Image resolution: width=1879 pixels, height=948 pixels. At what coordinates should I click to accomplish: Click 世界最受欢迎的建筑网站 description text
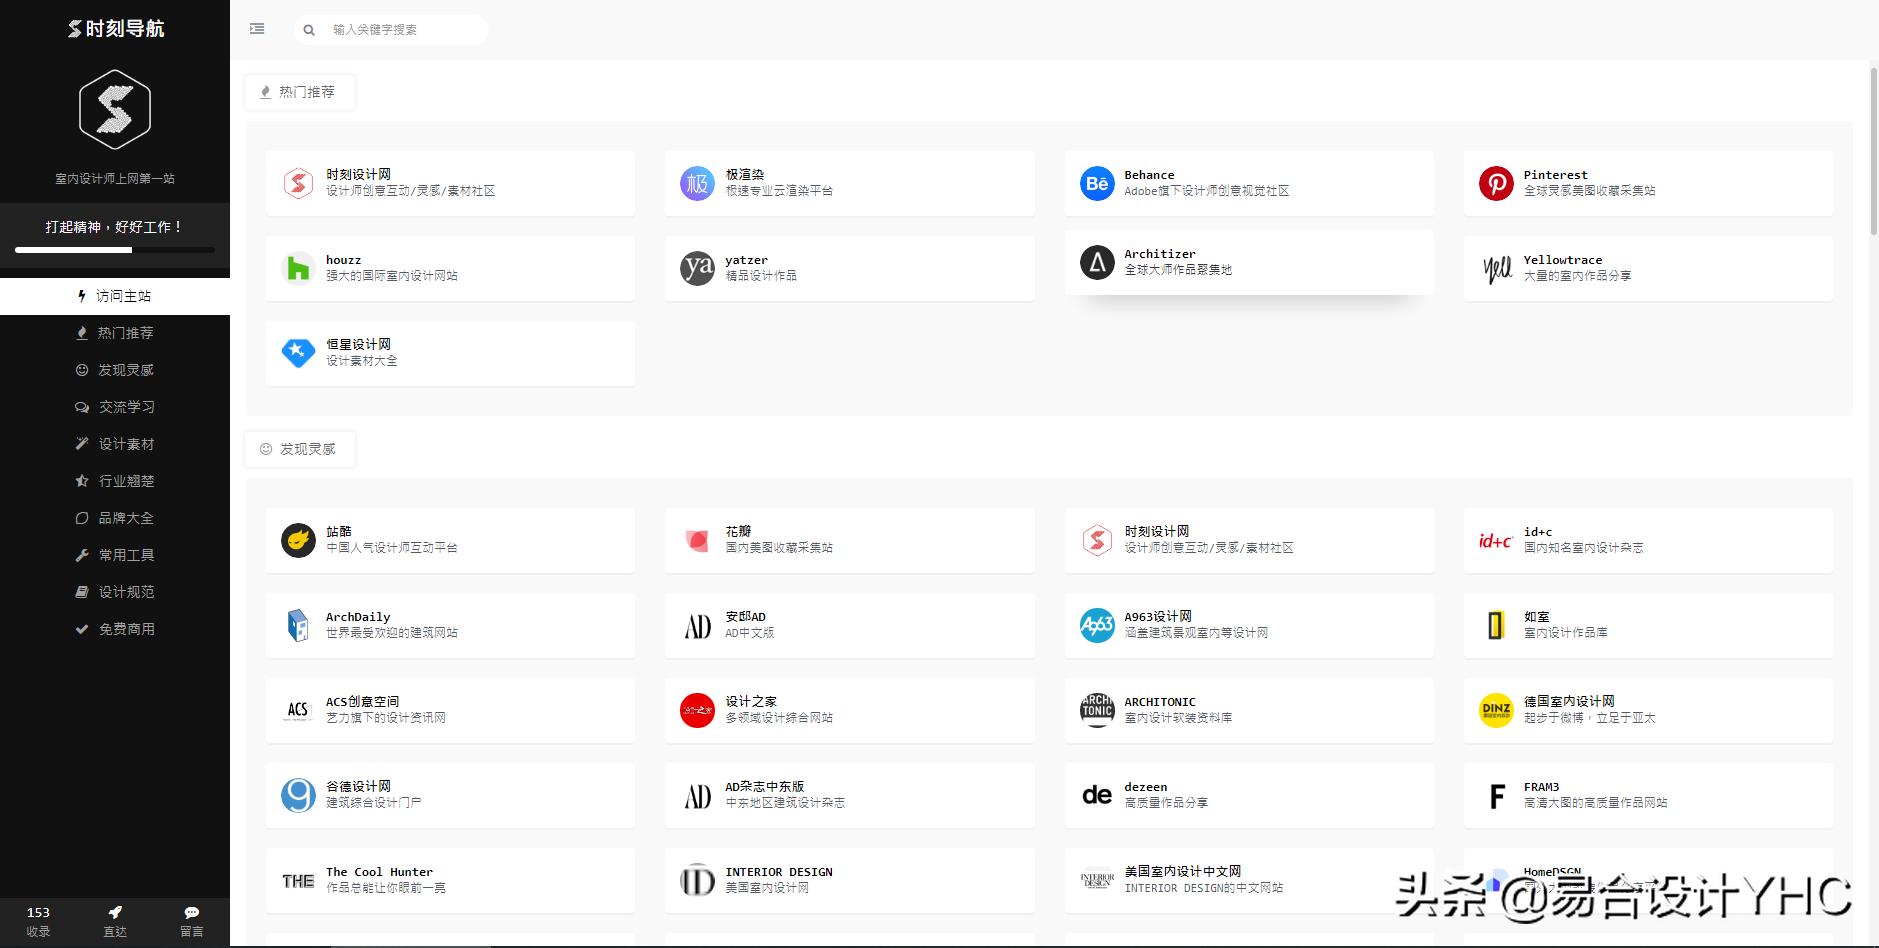392,633
